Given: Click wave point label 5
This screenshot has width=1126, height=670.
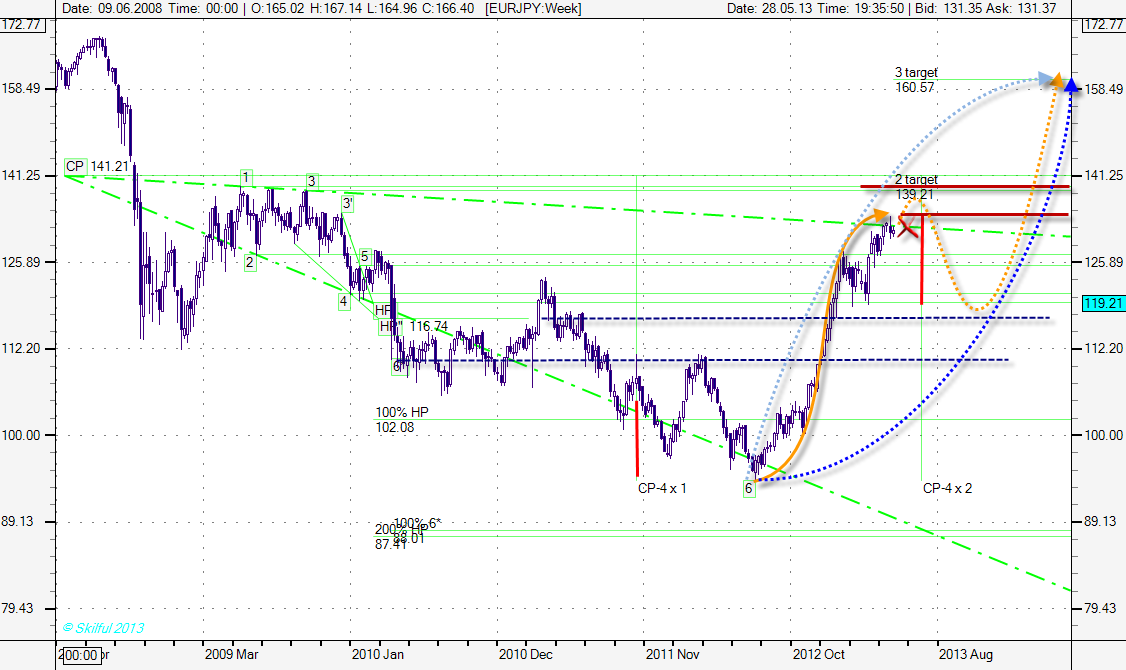Looking at the screenshot, I should 365,256.
